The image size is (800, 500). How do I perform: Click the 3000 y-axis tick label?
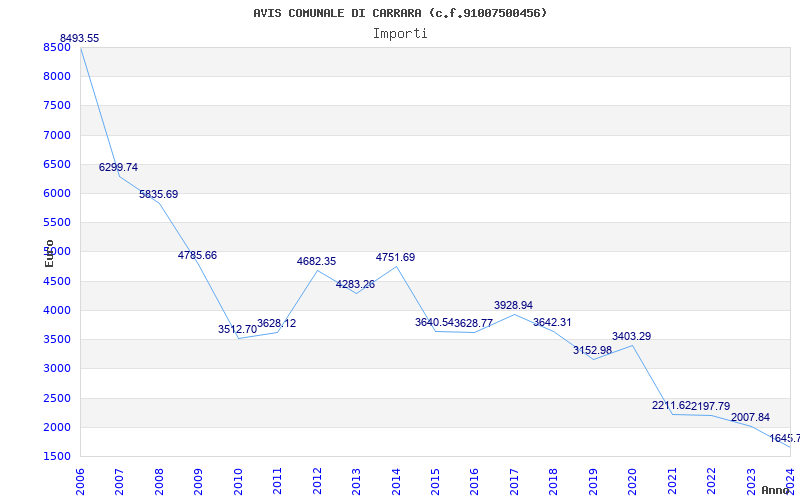(57, 368)
